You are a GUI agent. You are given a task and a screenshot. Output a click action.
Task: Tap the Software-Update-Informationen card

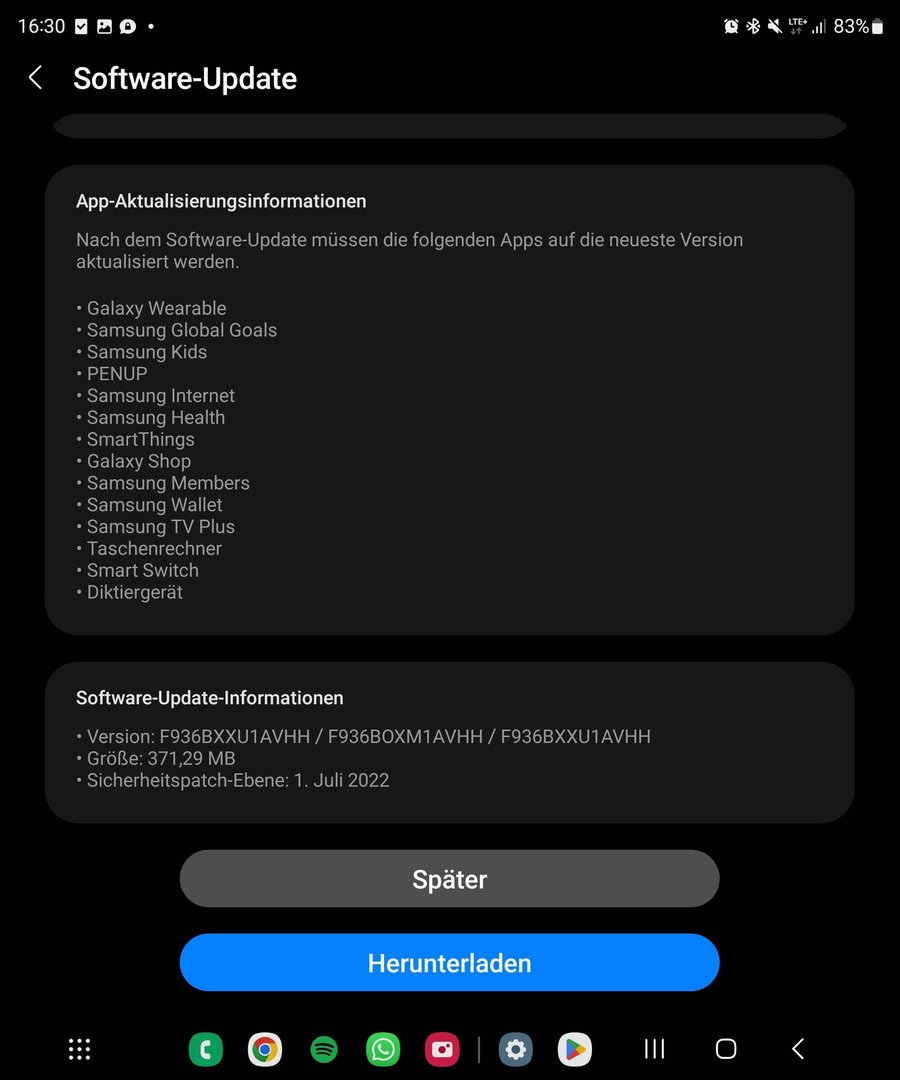coord(450,742)
